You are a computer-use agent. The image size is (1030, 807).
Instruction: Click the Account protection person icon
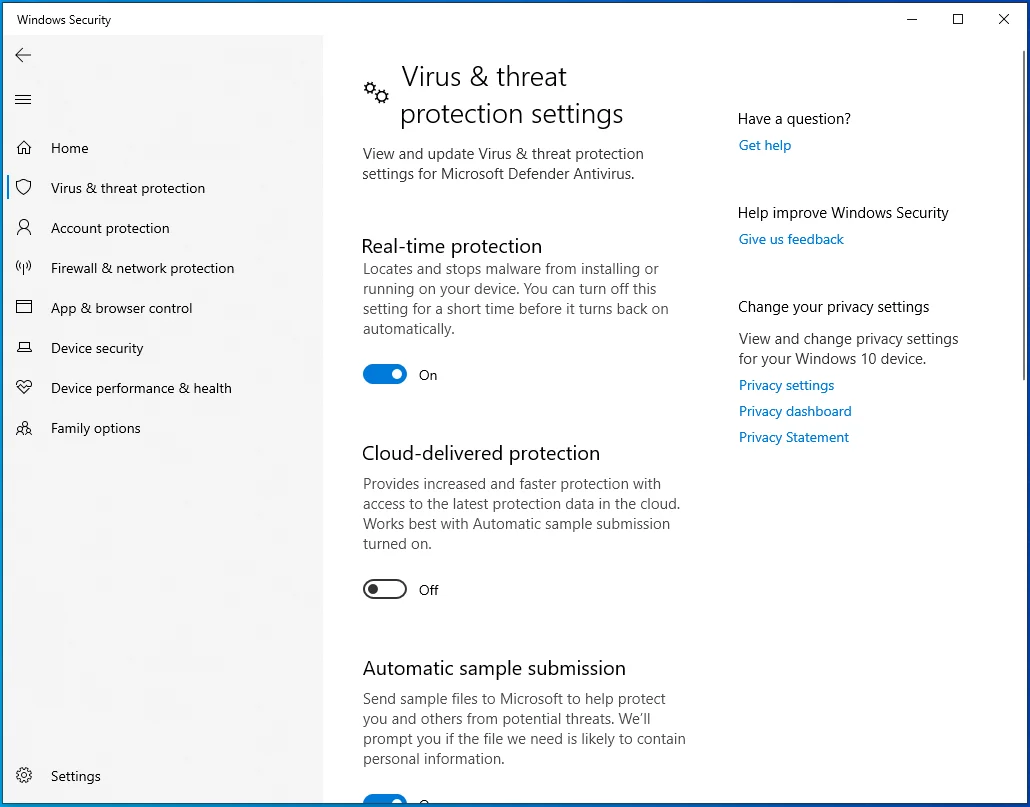pyautogui.click(x=24, y=228)
